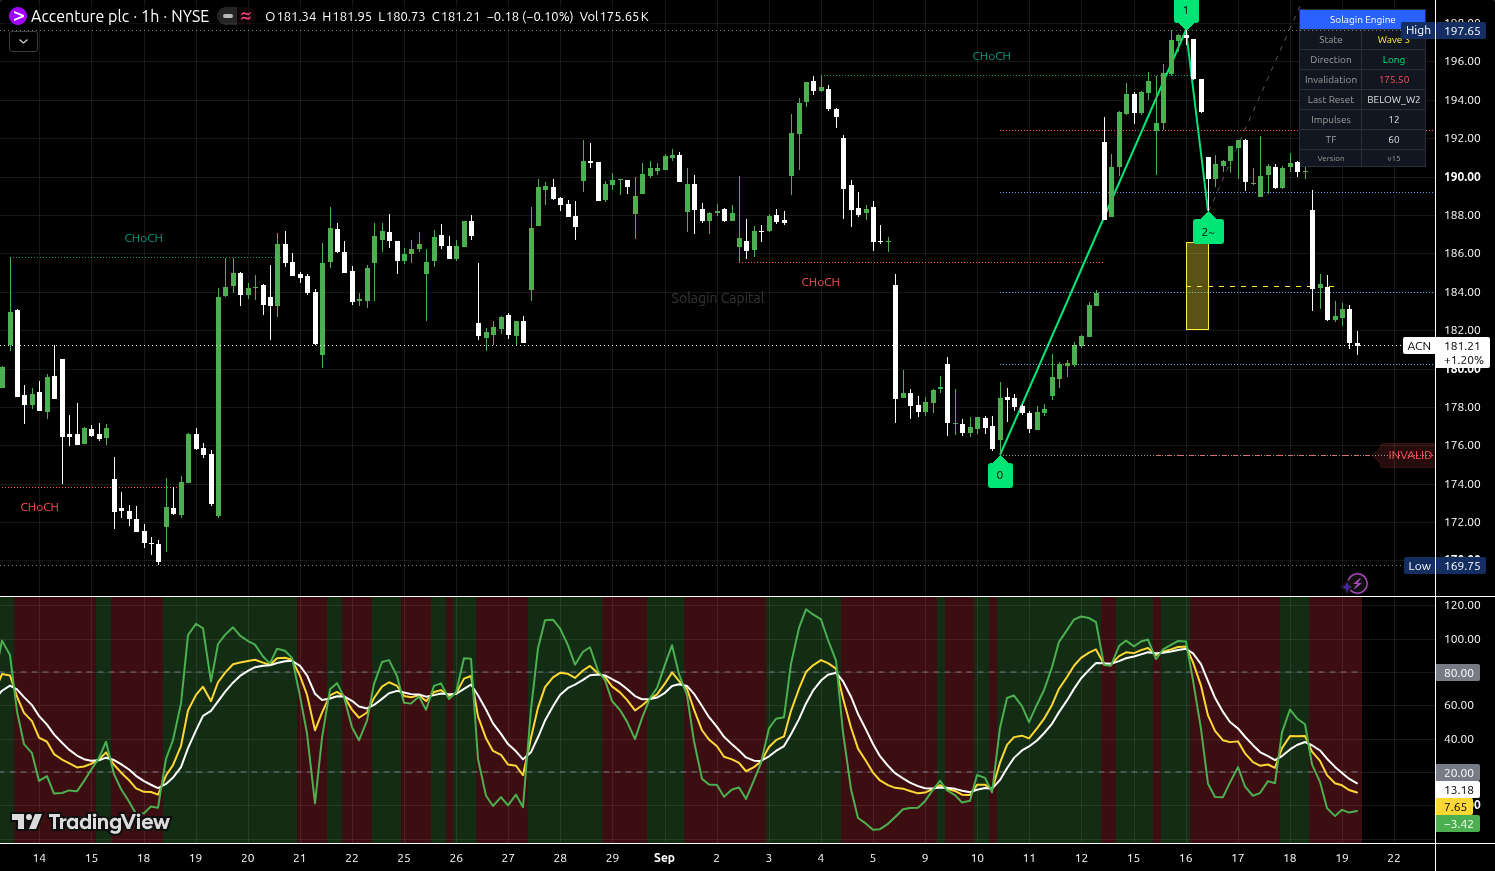Click the Last Reset value BELOW_W2

click(x=1394, y=100)
